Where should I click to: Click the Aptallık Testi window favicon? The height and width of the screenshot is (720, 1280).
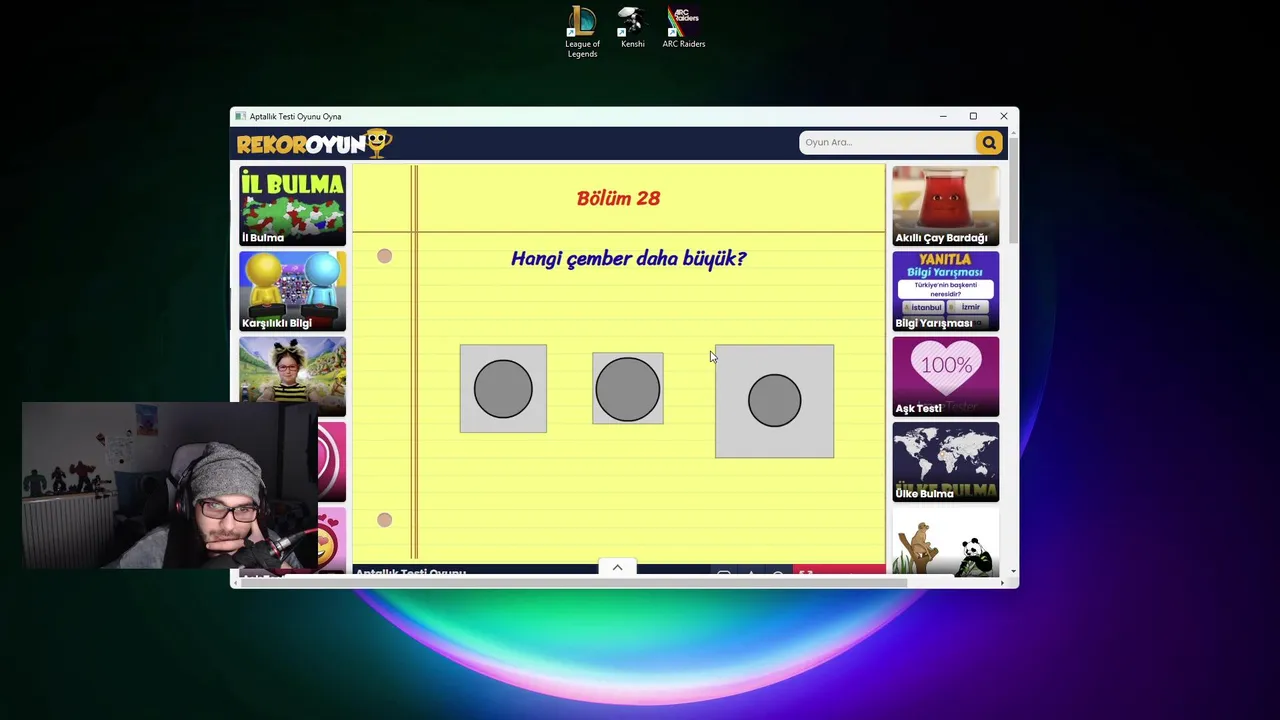pyautogui.click(x=240, y=116)
